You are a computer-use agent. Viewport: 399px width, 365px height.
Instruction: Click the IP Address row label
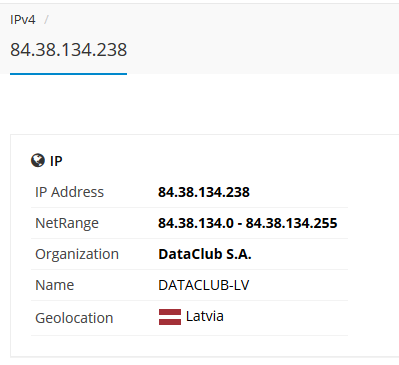(x=69, y=192)
